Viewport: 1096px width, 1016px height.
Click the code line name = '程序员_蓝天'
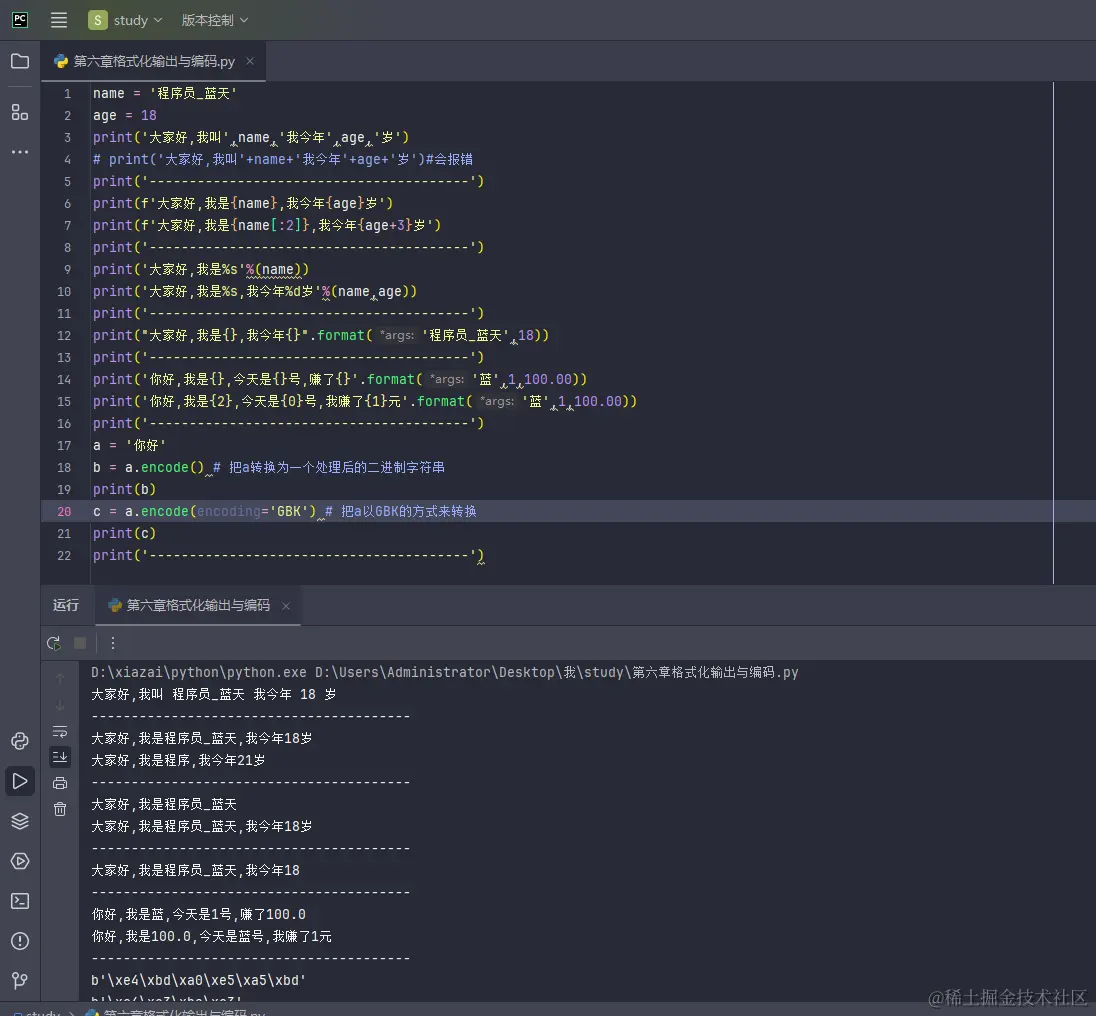[x=165, y=94]
